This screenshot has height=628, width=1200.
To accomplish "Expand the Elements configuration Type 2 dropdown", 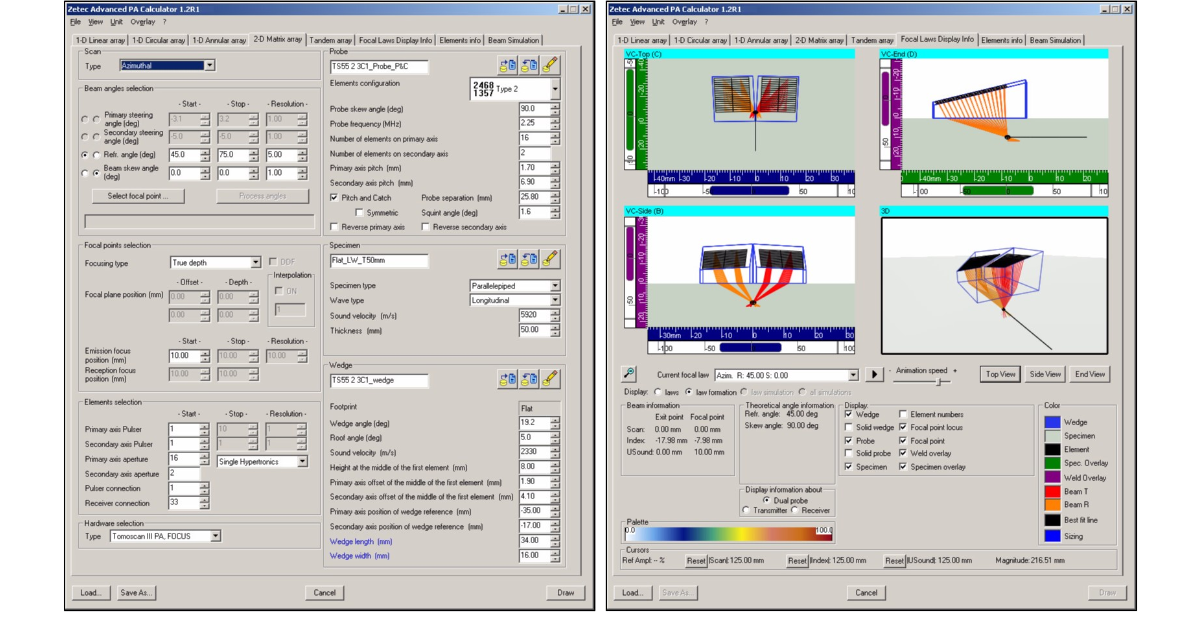I will pyautogui.click(x=556, y=89).
